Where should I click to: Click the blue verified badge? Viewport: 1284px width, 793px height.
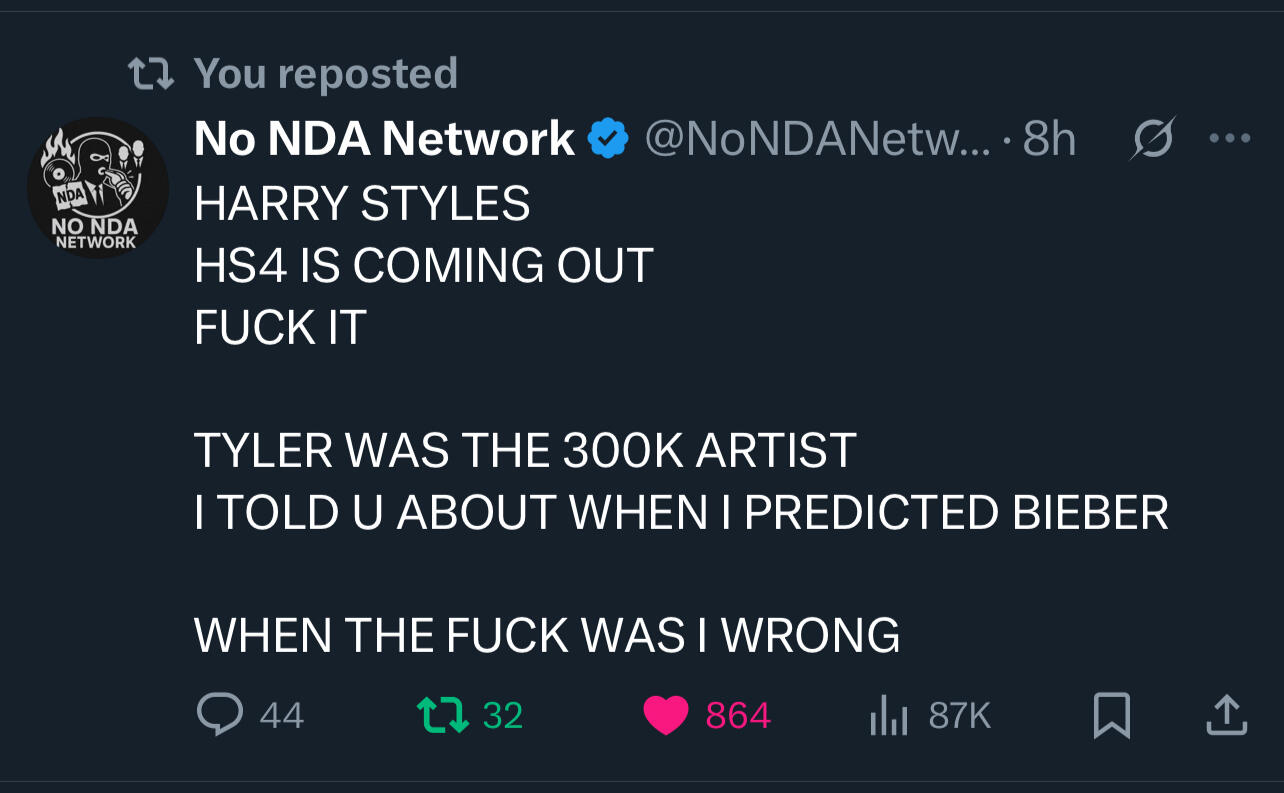pos(608,139)
